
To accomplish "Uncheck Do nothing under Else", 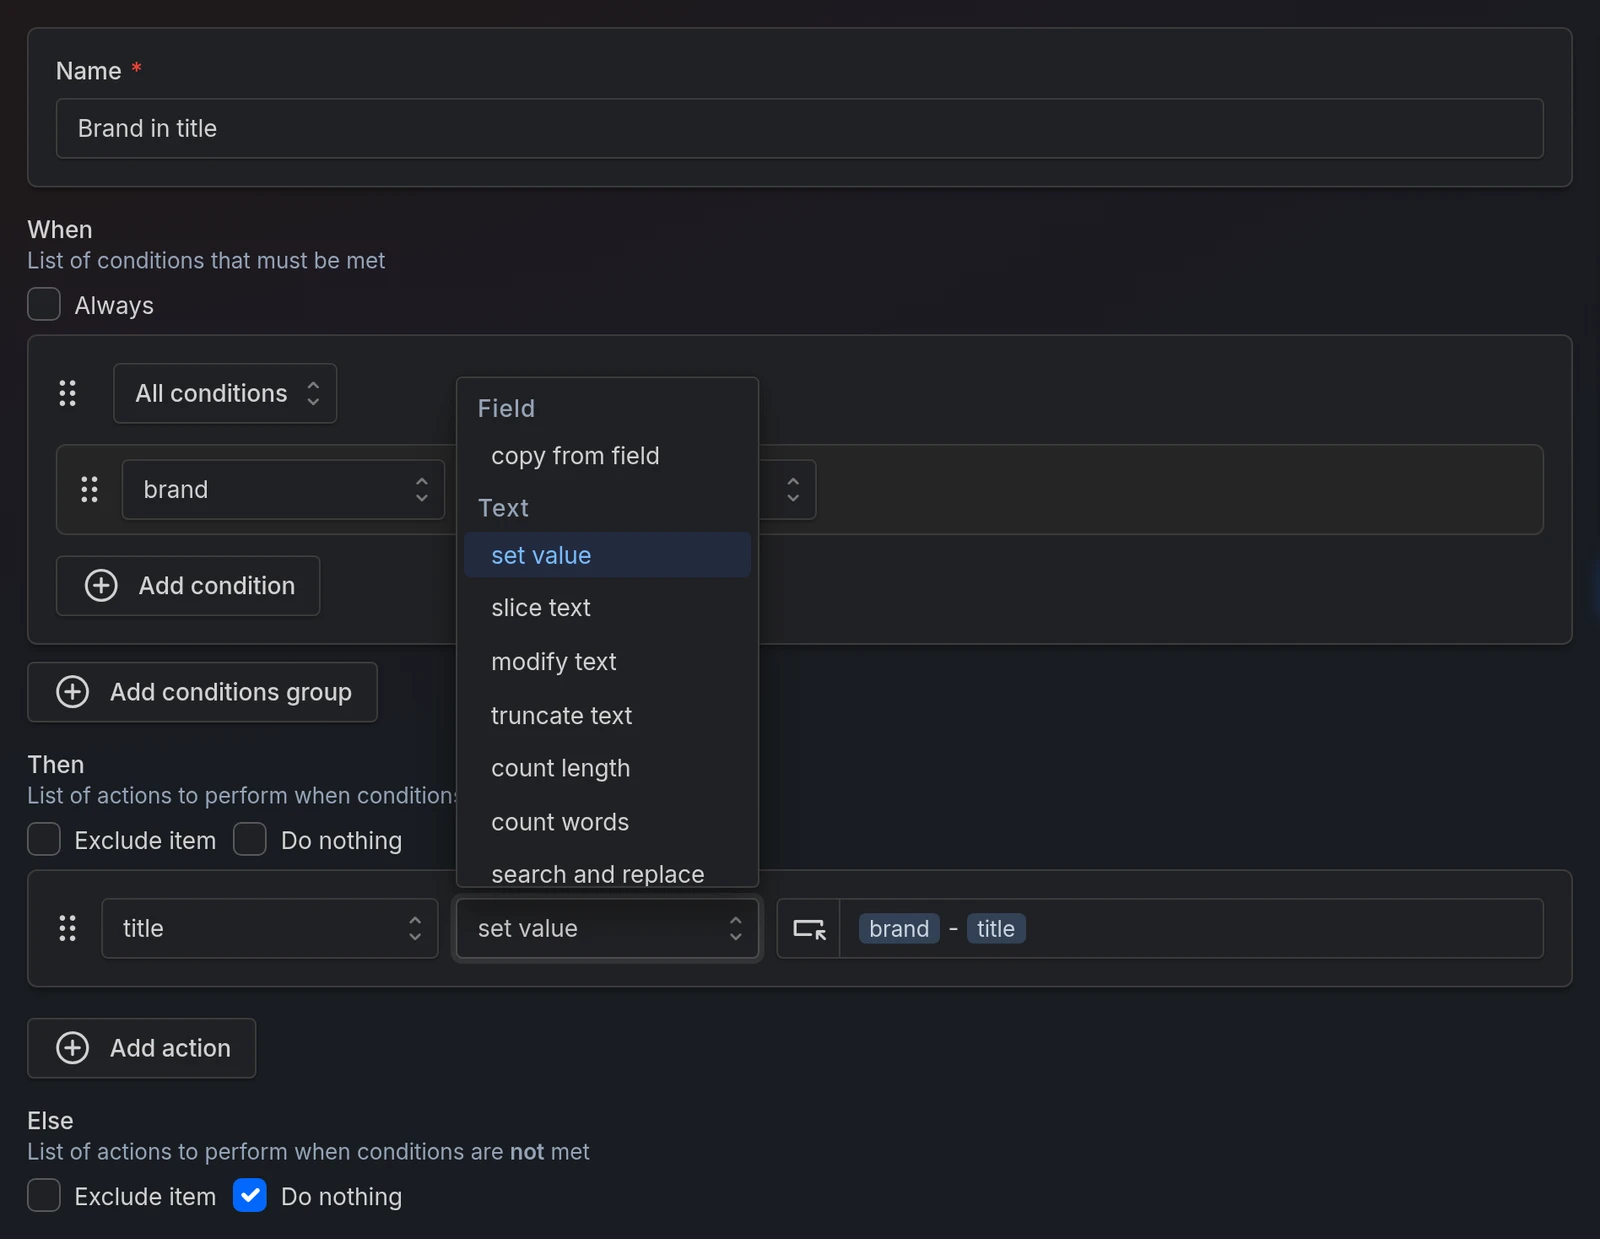I will [x=250, y=1196].
